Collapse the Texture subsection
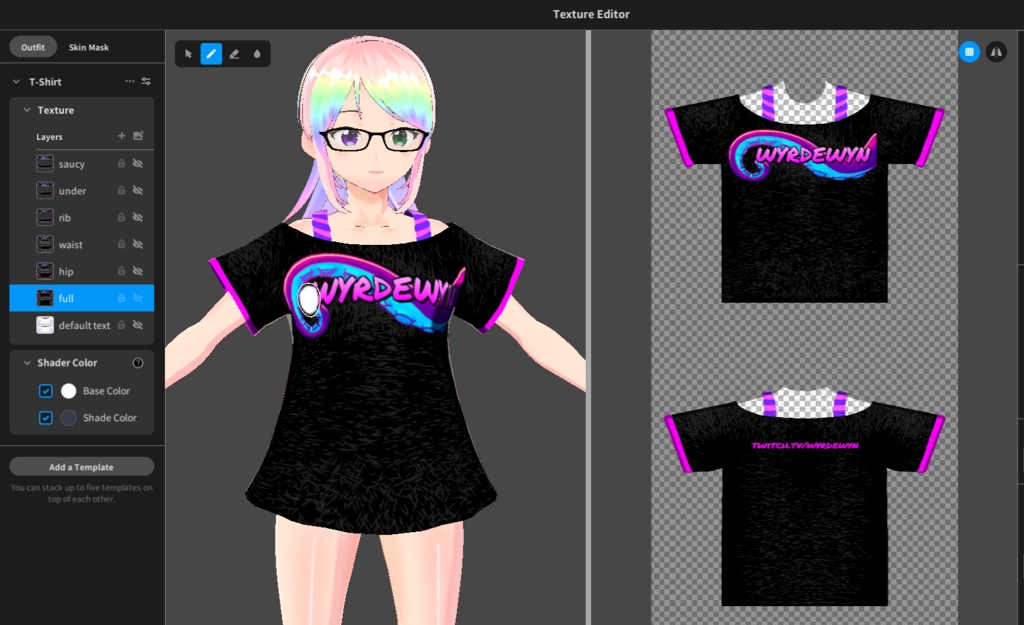The width and height of the screenshot is (1024, 625). coord(26,110)
